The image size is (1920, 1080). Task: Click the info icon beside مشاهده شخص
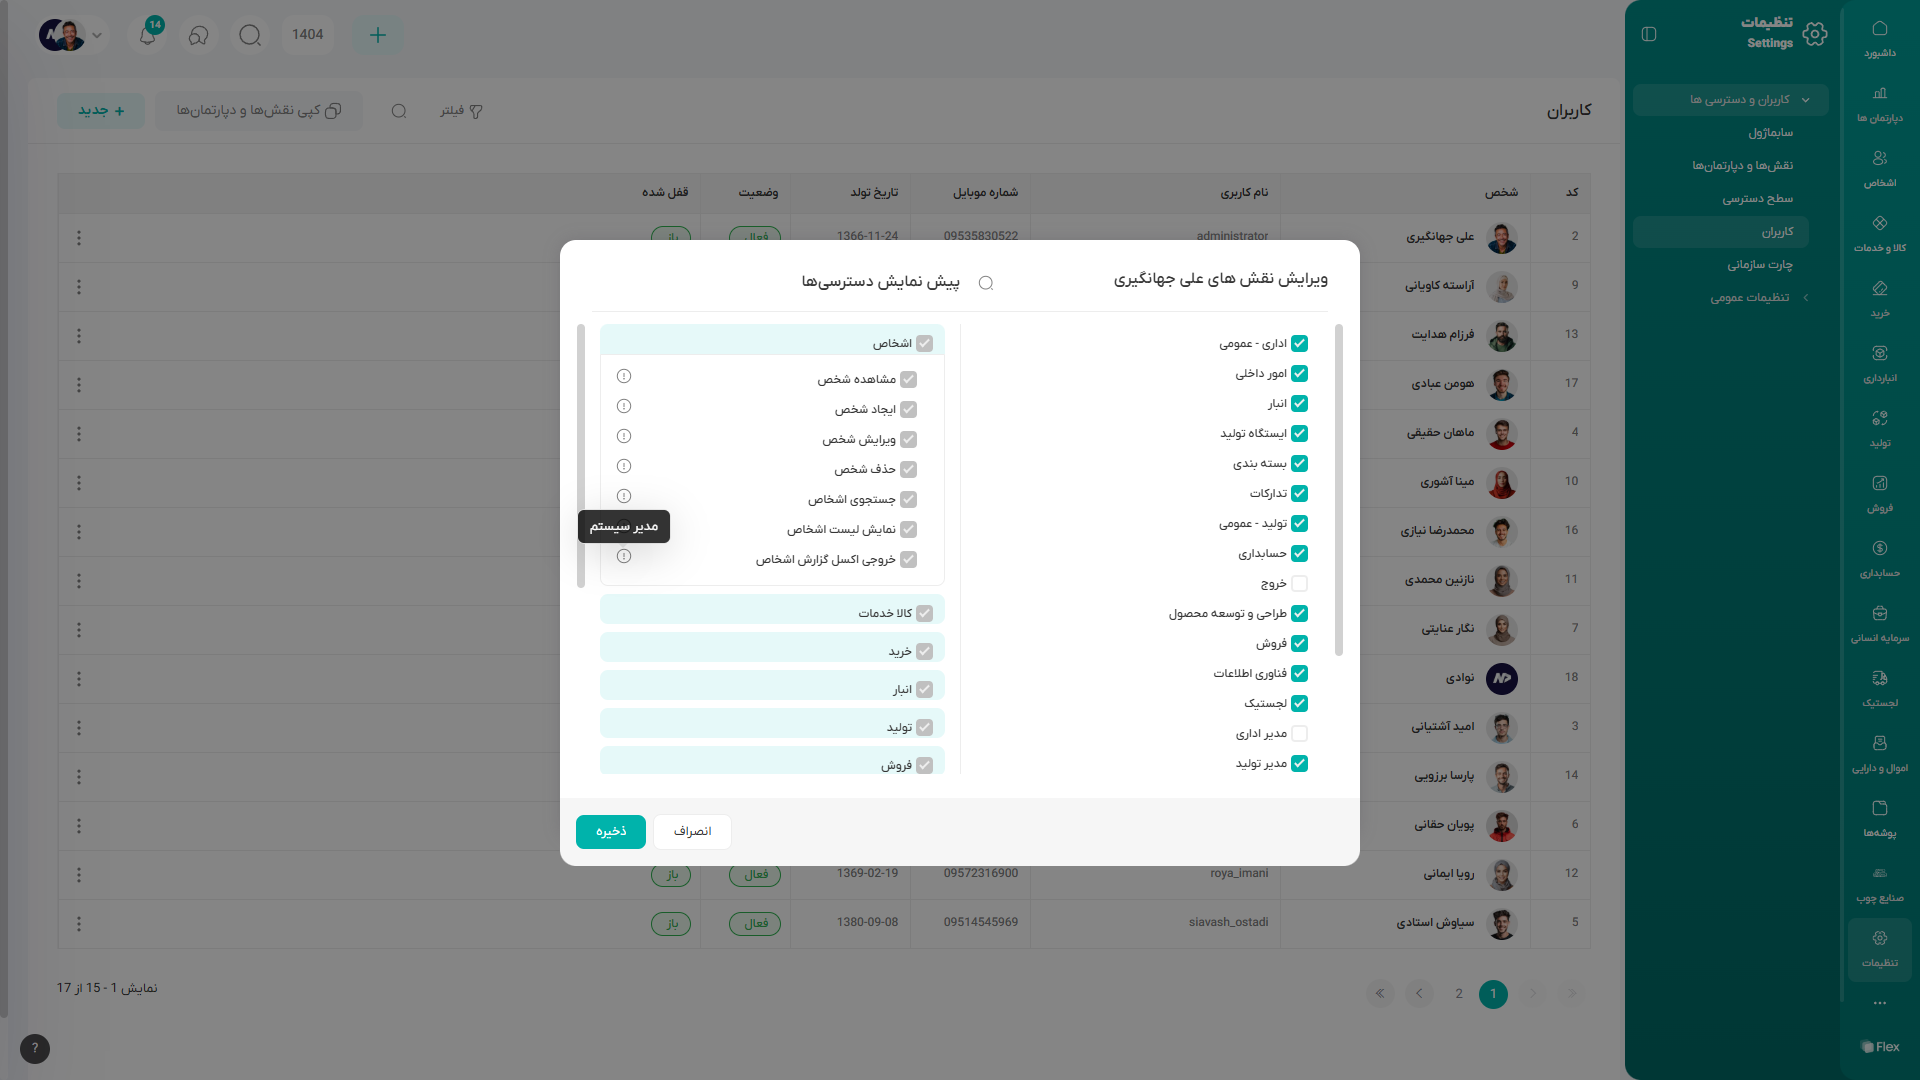pos(624,377)
